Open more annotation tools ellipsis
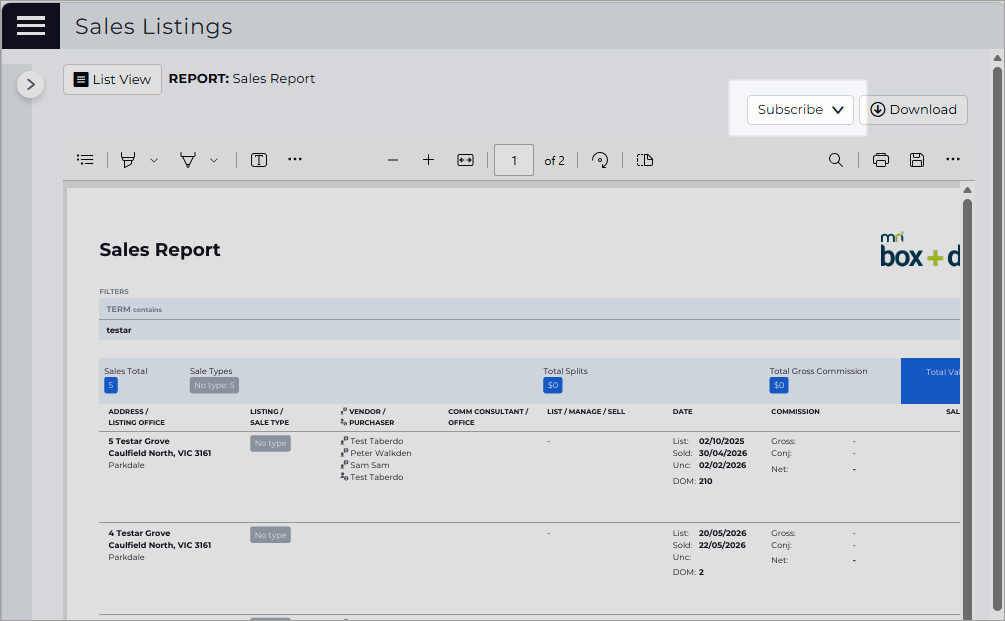This screenshot has width=1005, height=621. 295,159
